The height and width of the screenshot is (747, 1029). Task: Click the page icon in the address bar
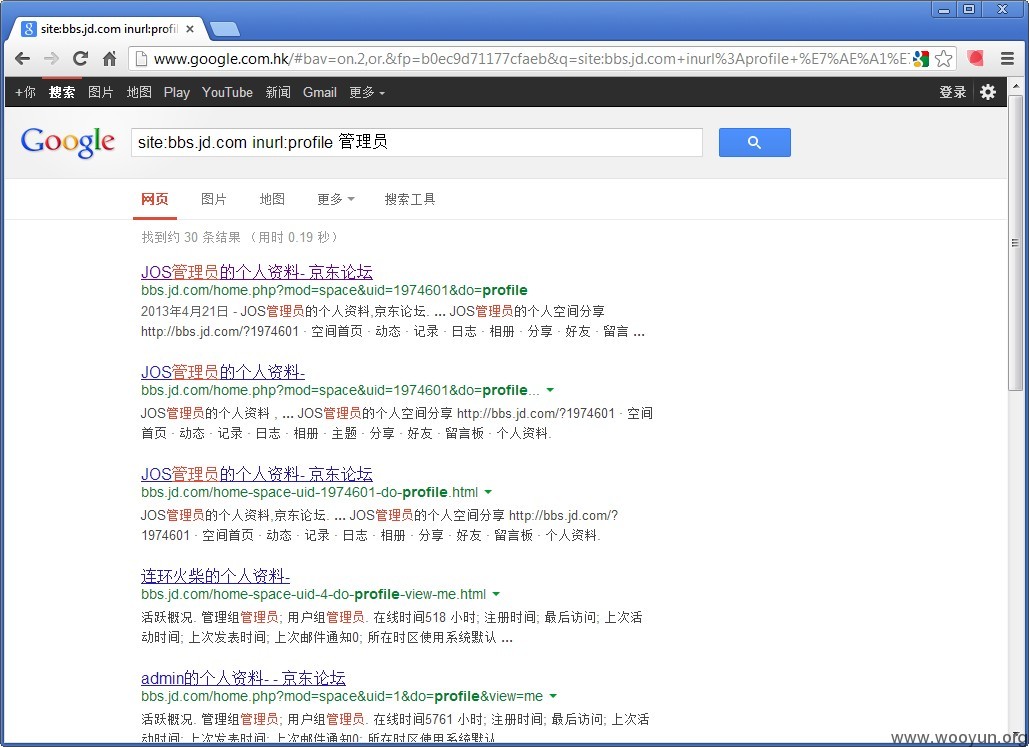(140, 58)
